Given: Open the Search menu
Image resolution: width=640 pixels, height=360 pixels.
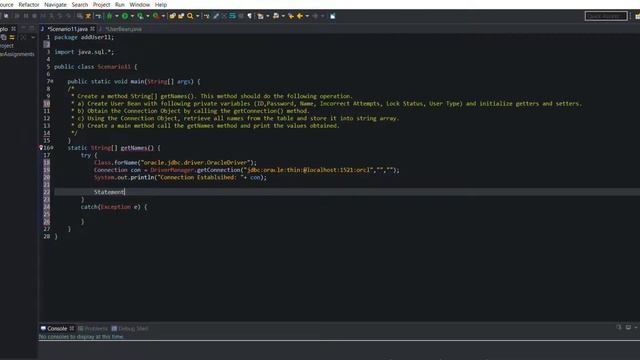Looking at the screenshot, I should point(80,4).
